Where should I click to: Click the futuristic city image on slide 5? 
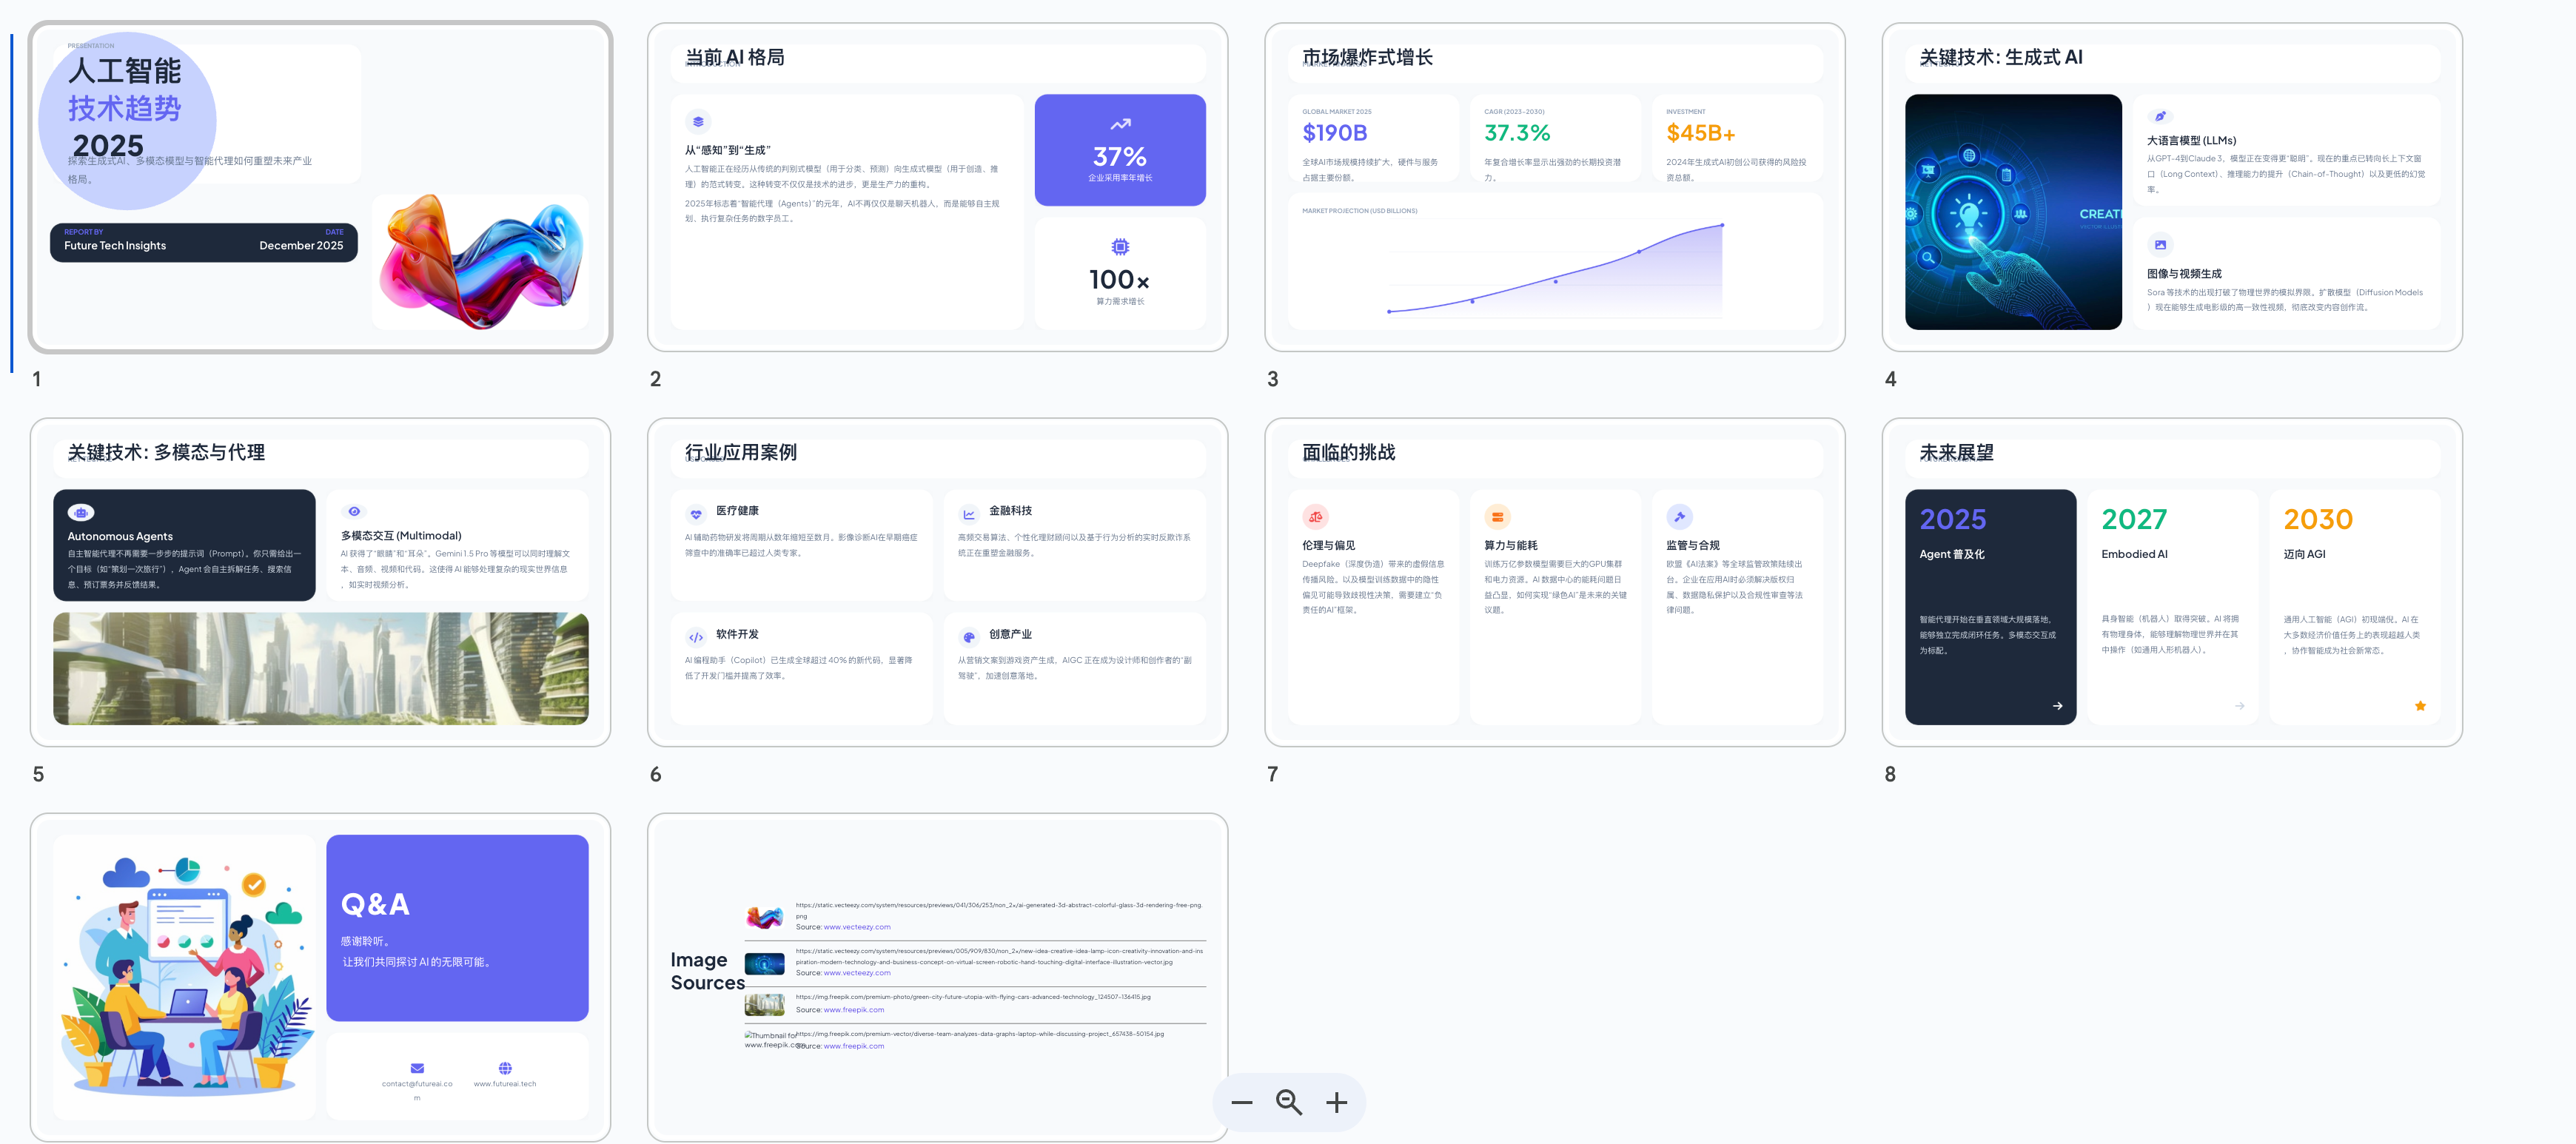coord(320,668)
